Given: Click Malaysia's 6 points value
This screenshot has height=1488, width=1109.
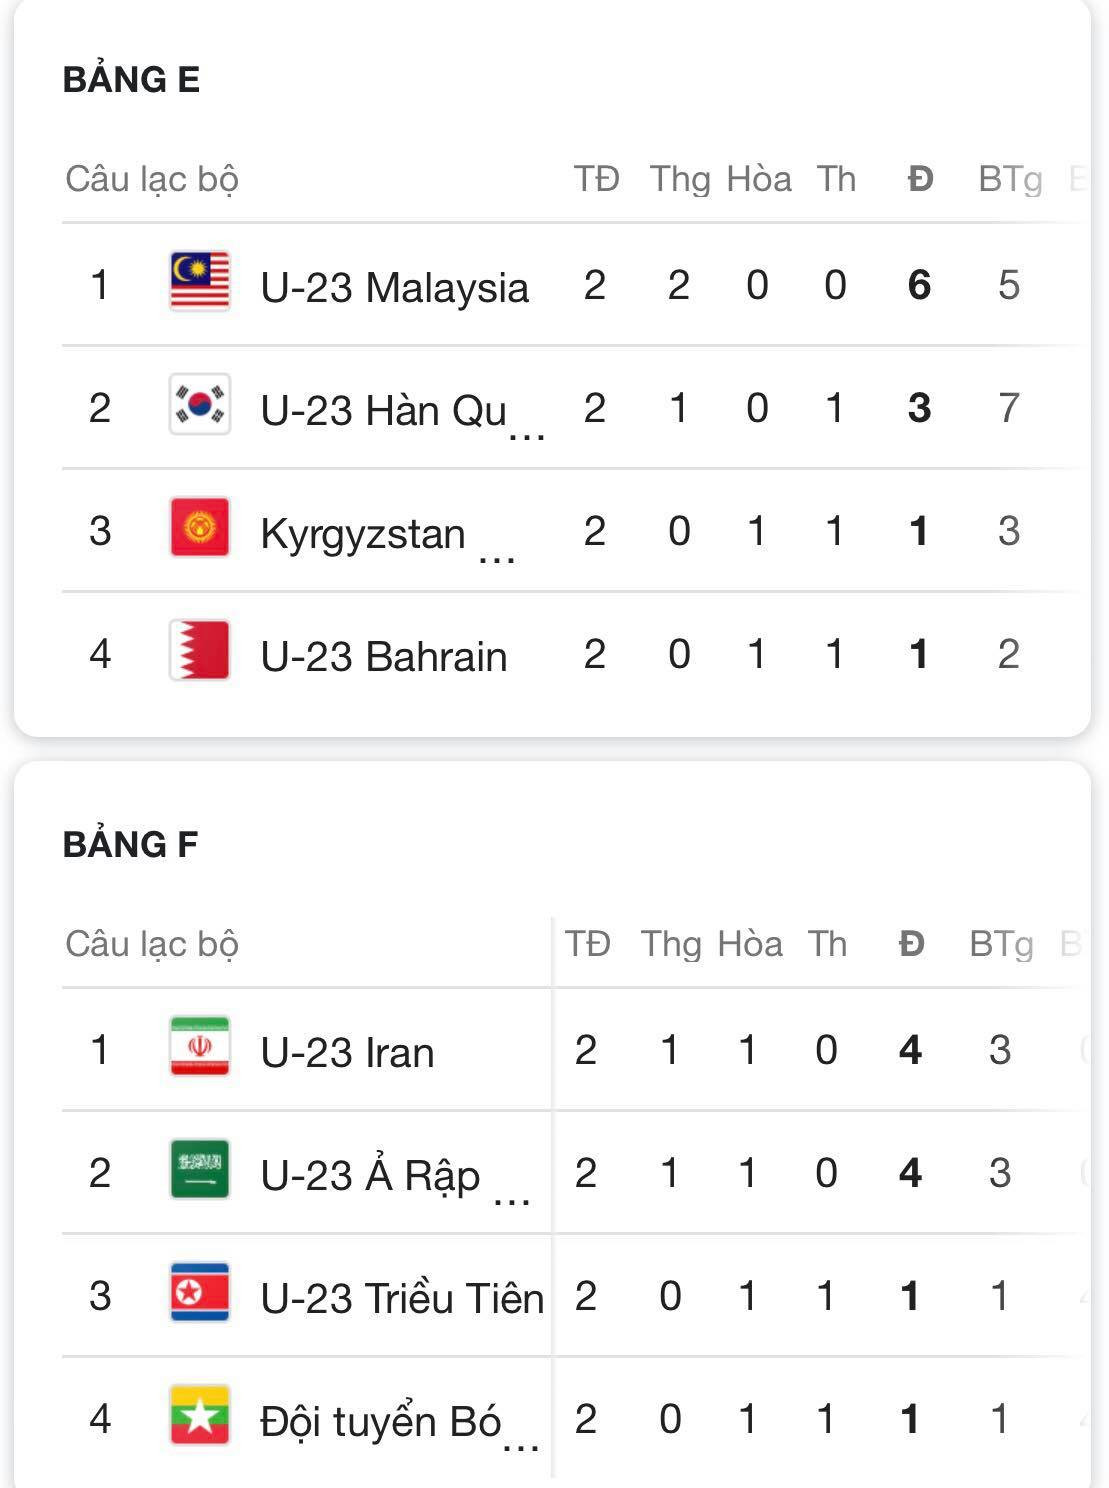Looking at the screenshot, I should [x=919, y=286].
